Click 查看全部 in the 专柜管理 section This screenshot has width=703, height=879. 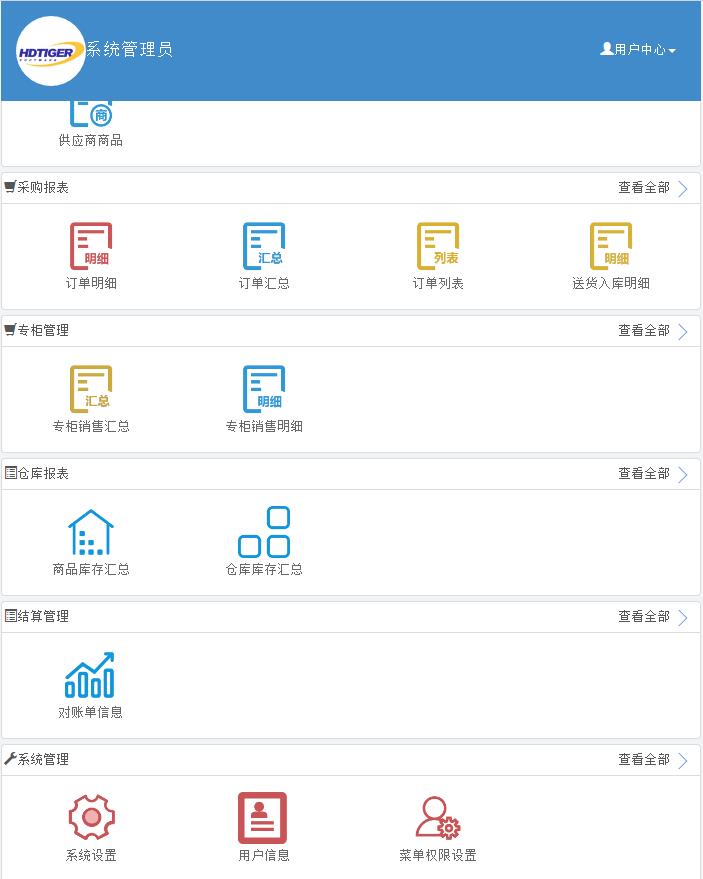point(643,331)
